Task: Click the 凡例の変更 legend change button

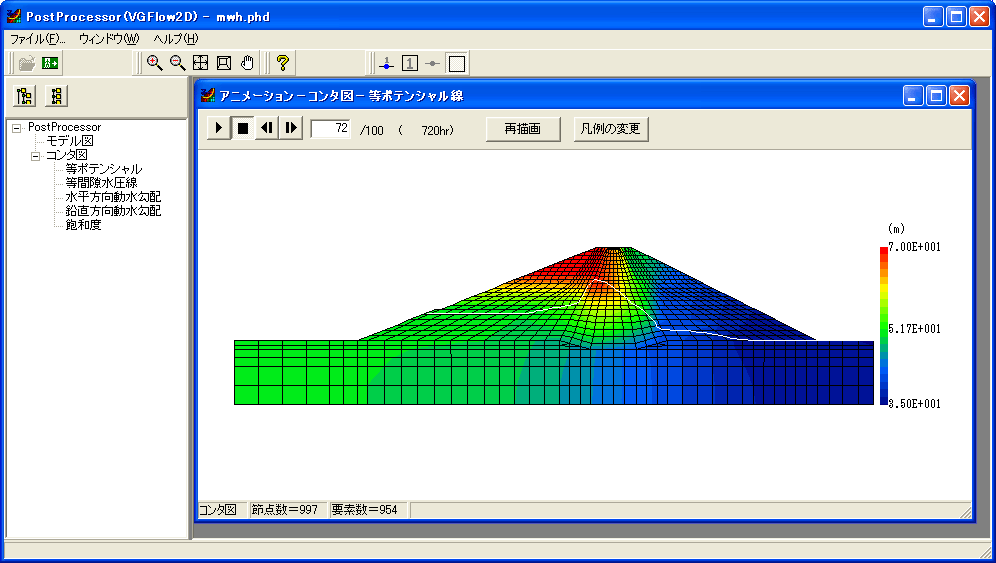Action: [x=610, y=129]
